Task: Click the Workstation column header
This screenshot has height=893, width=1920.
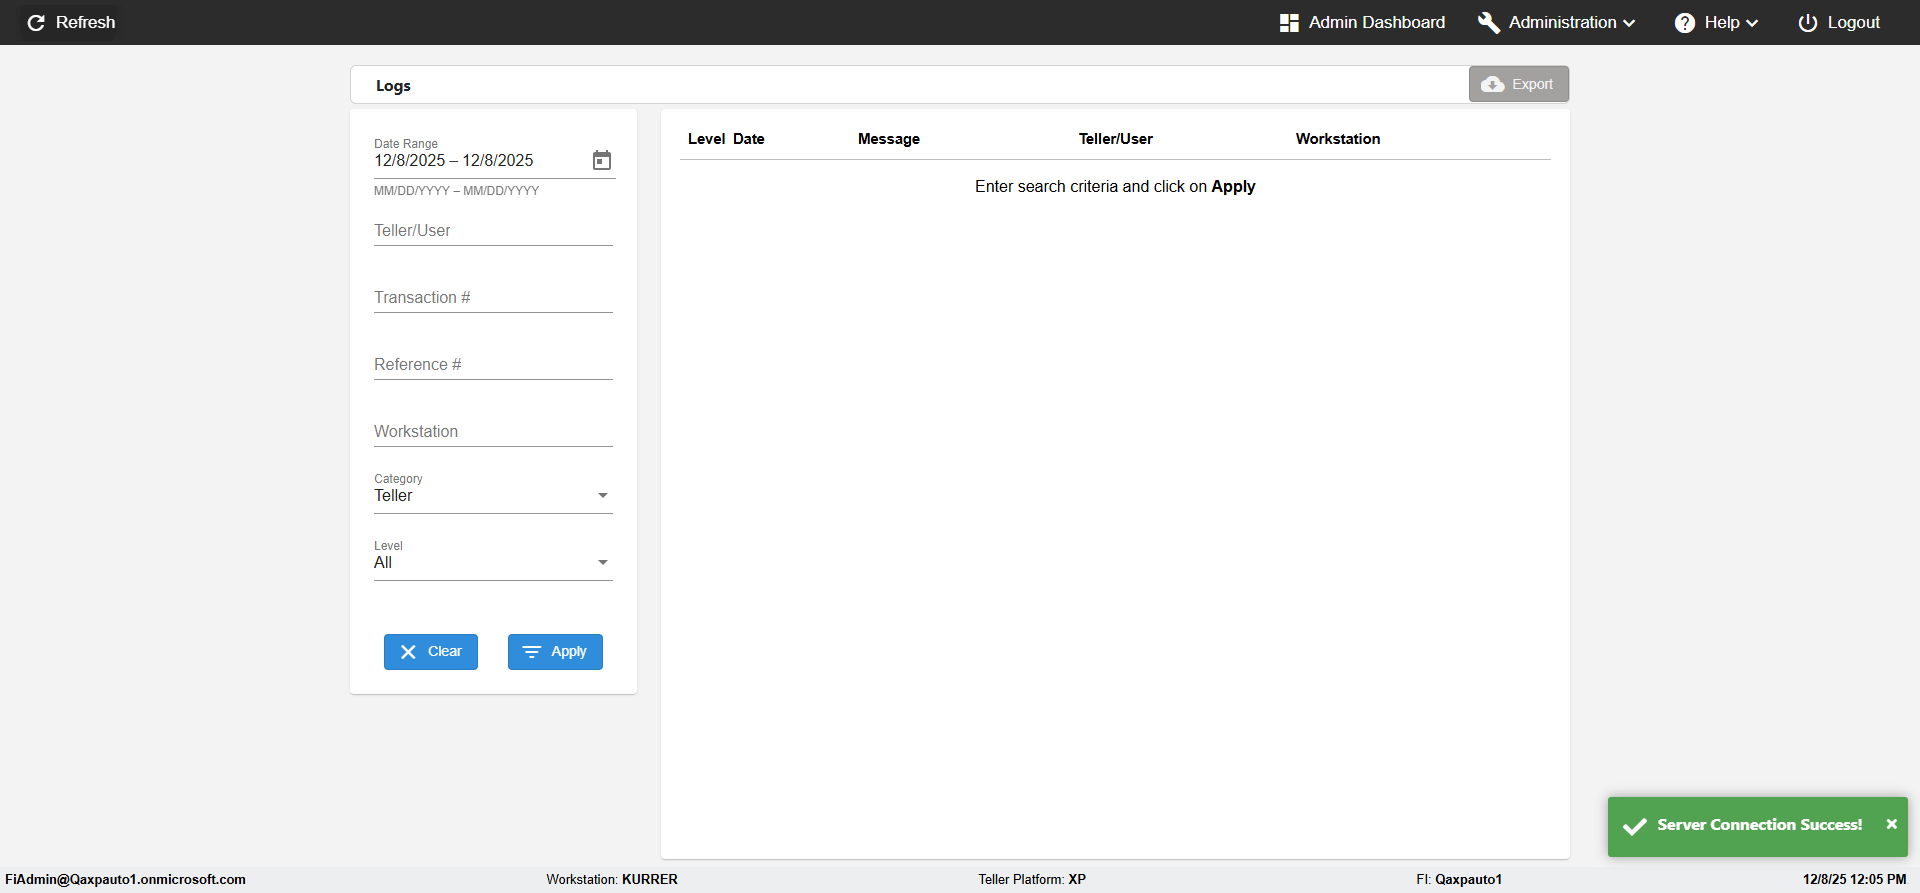Action: click(1338, 139)
